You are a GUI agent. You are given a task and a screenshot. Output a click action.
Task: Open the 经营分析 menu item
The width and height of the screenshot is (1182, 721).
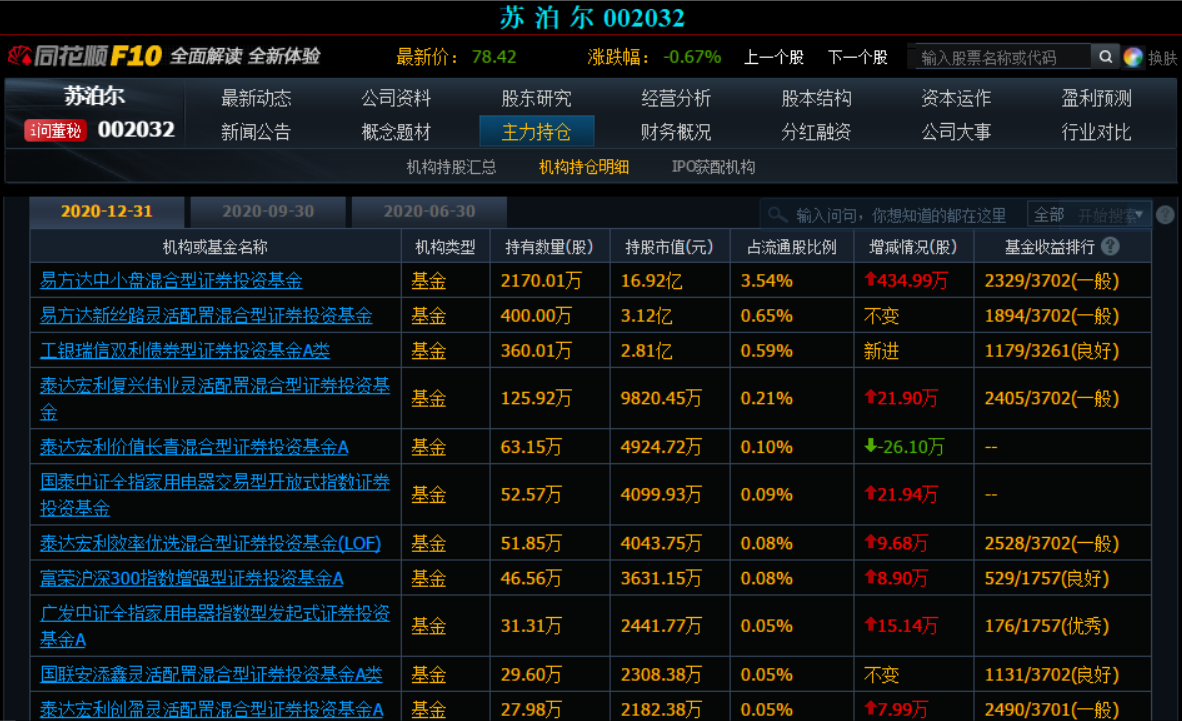tap(675, 98)
